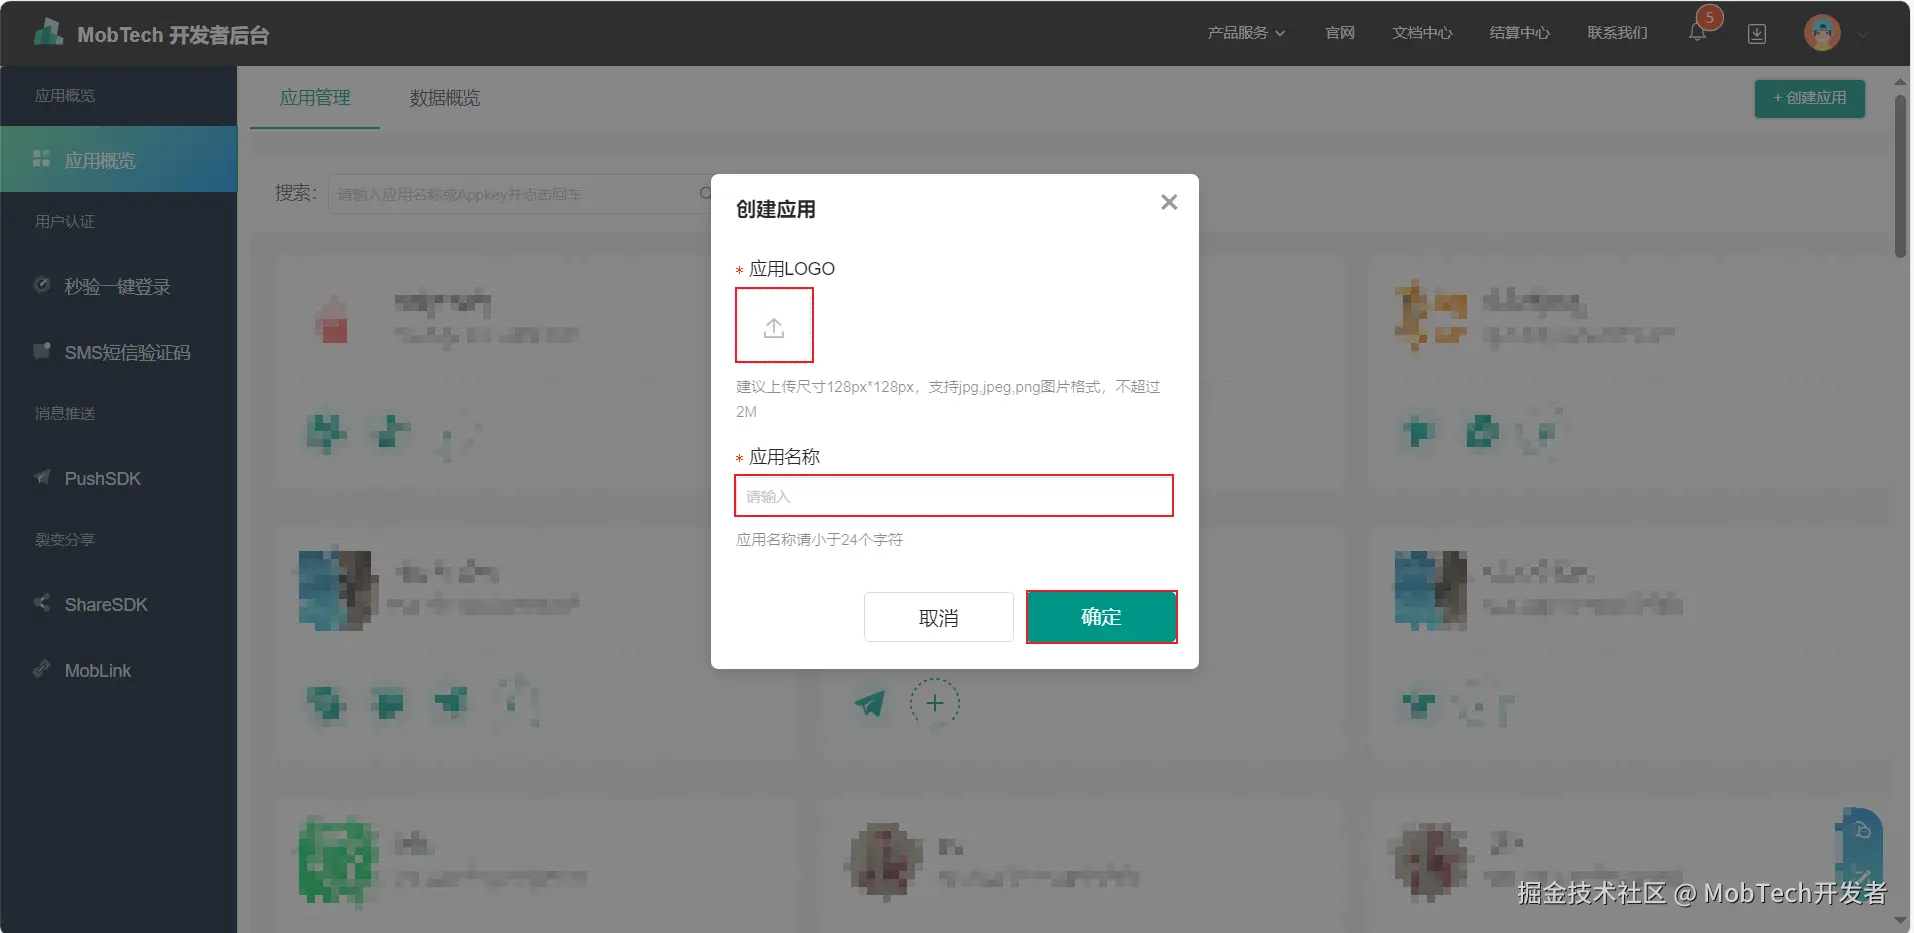
Task: Open 结算中心 in top navigation
Action: pos(1519,33)
